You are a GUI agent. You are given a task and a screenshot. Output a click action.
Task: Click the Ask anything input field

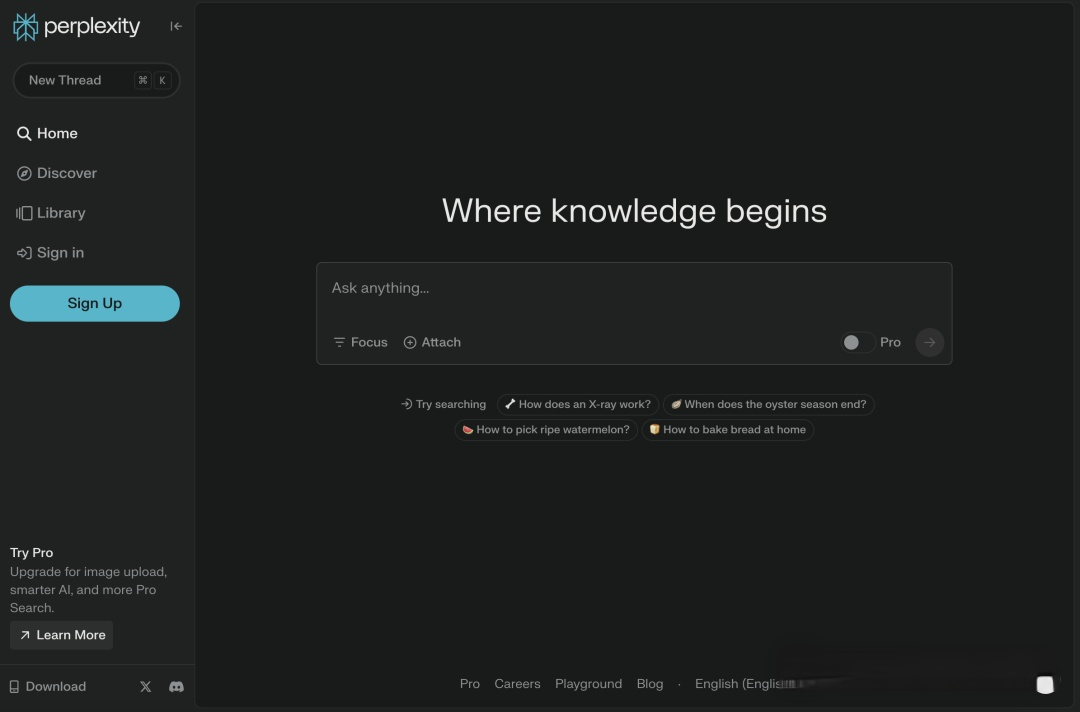pyautogui.click(x=634, y=289)
